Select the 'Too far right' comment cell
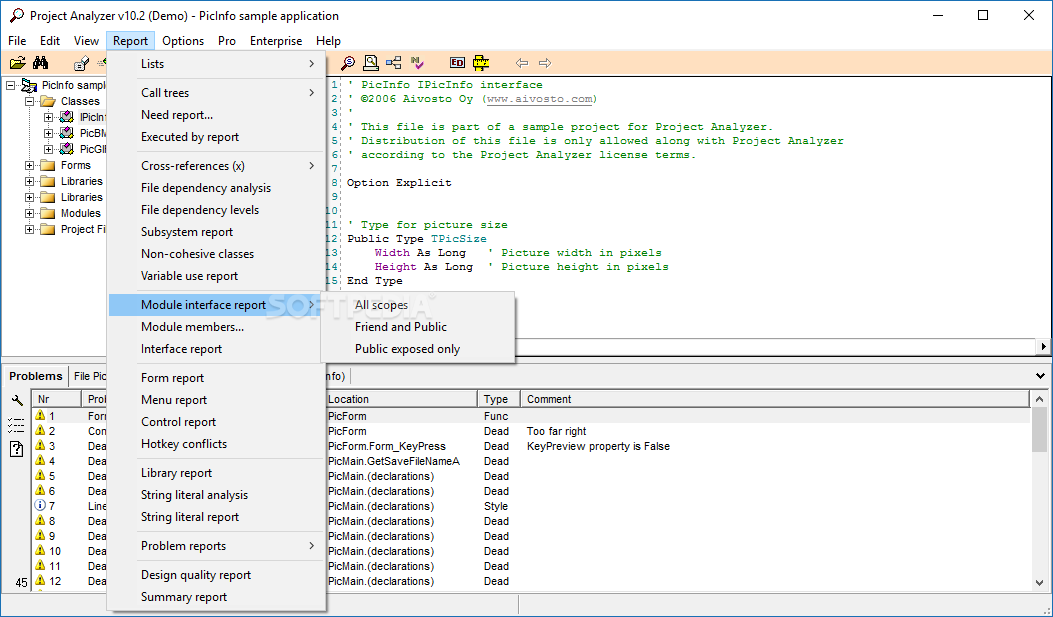 pyautogui.click(x=557, y=431)
